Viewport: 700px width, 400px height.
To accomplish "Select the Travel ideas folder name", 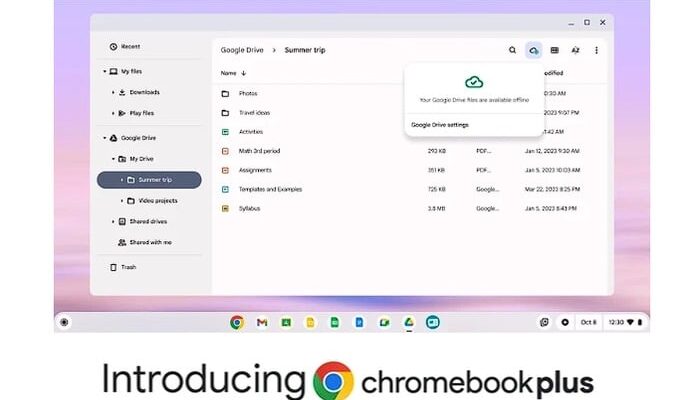I will (254, 113).
